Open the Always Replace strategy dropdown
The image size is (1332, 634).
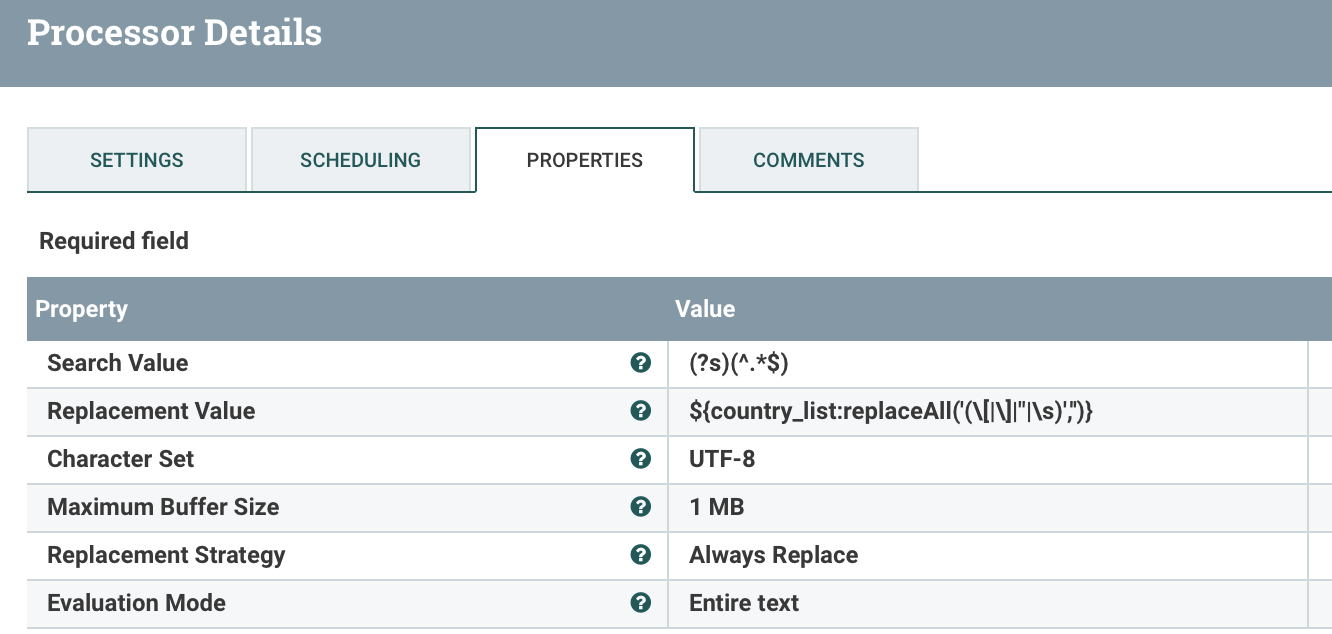[x=773, y=555]
